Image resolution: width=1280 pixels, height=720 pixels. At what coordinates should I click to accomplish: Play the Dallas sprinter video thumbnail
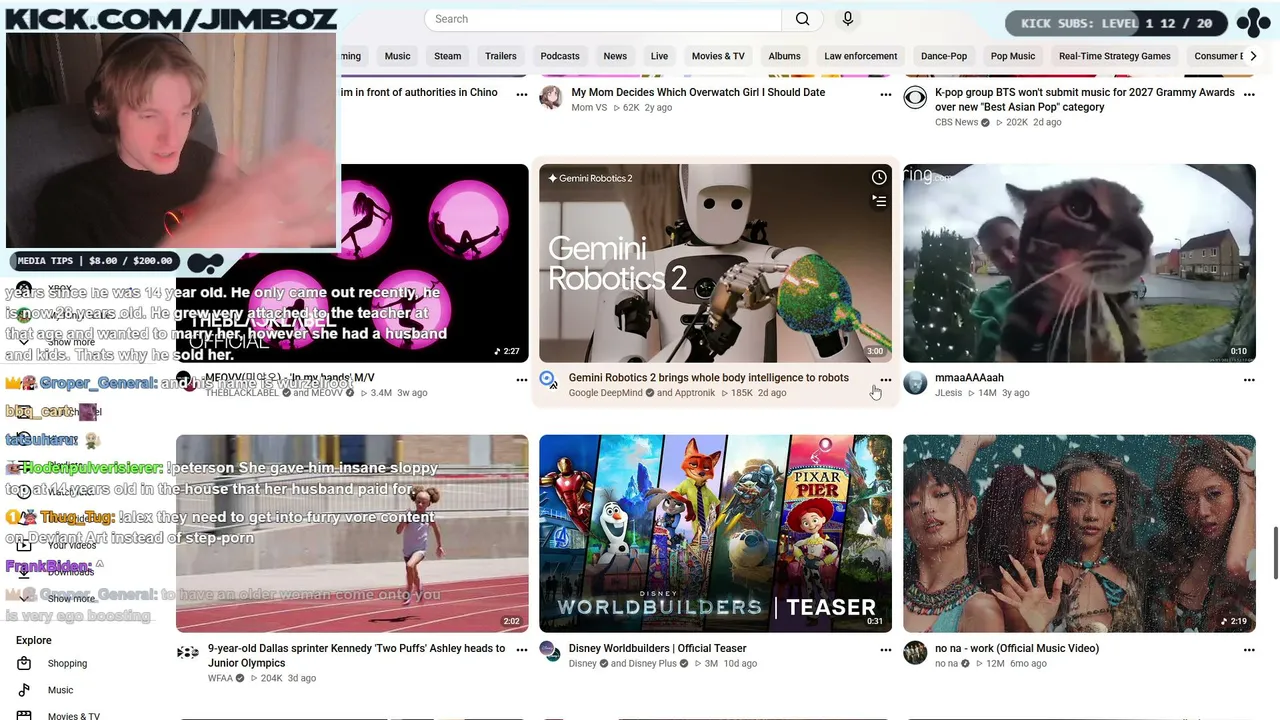click(x=352, y=533)
